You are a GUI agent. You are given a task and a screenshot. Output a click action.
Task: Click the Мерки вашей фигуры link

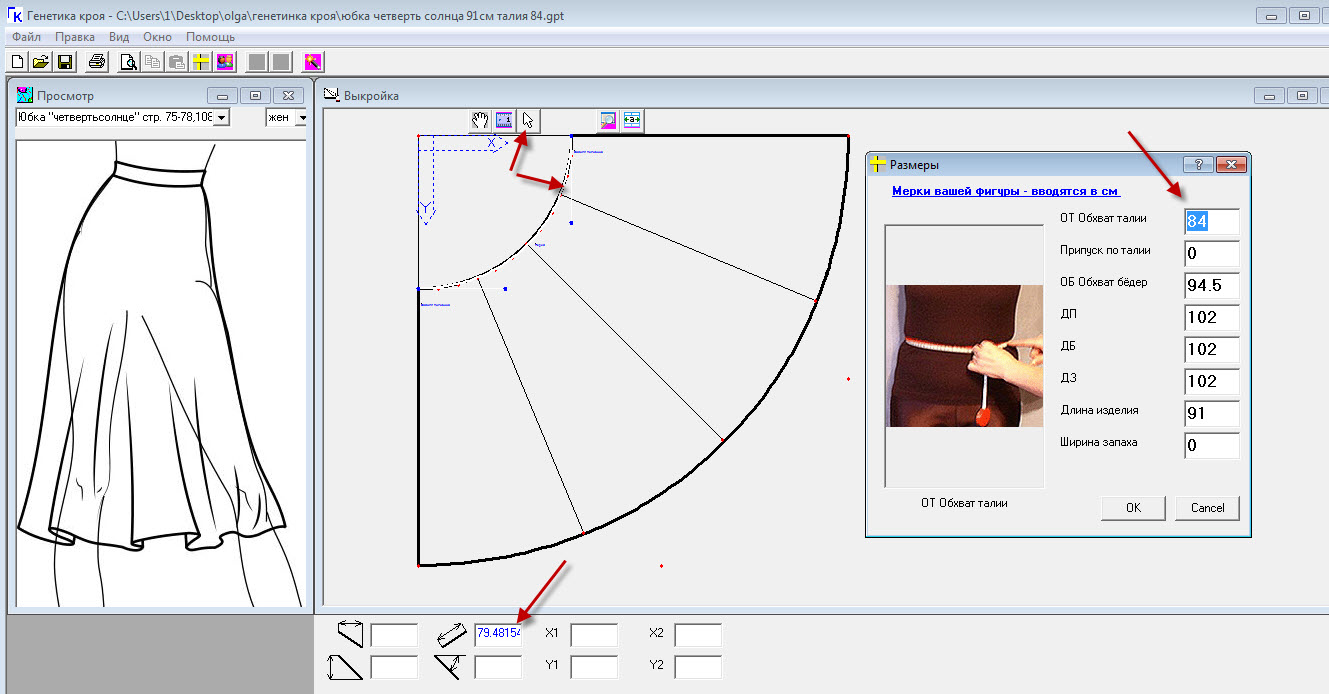(1005, 191)
